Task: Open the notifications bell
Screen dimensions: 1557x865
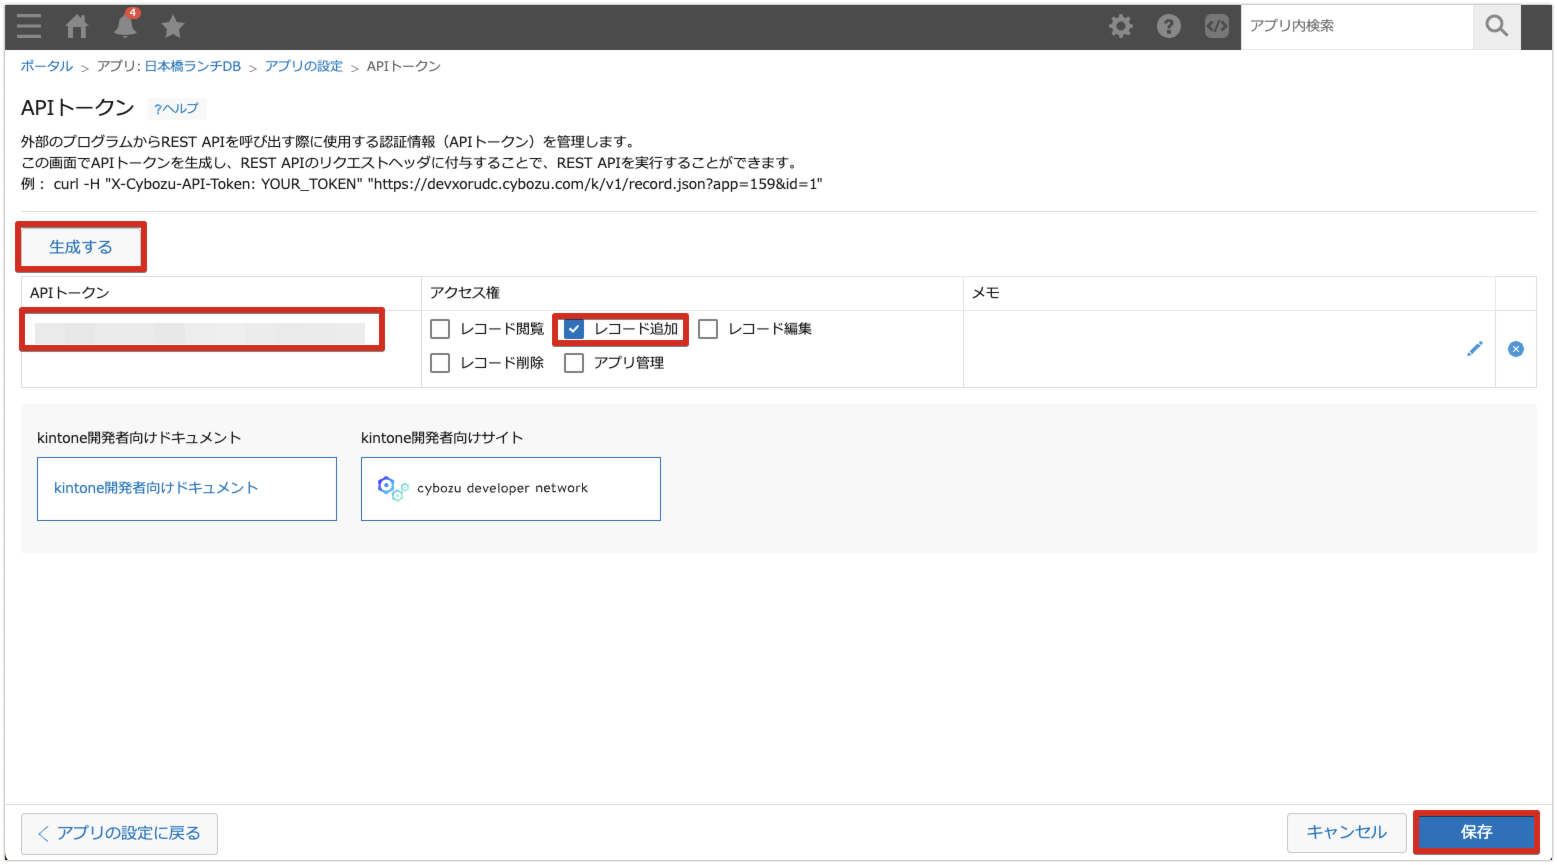Action: click(125, 25)
